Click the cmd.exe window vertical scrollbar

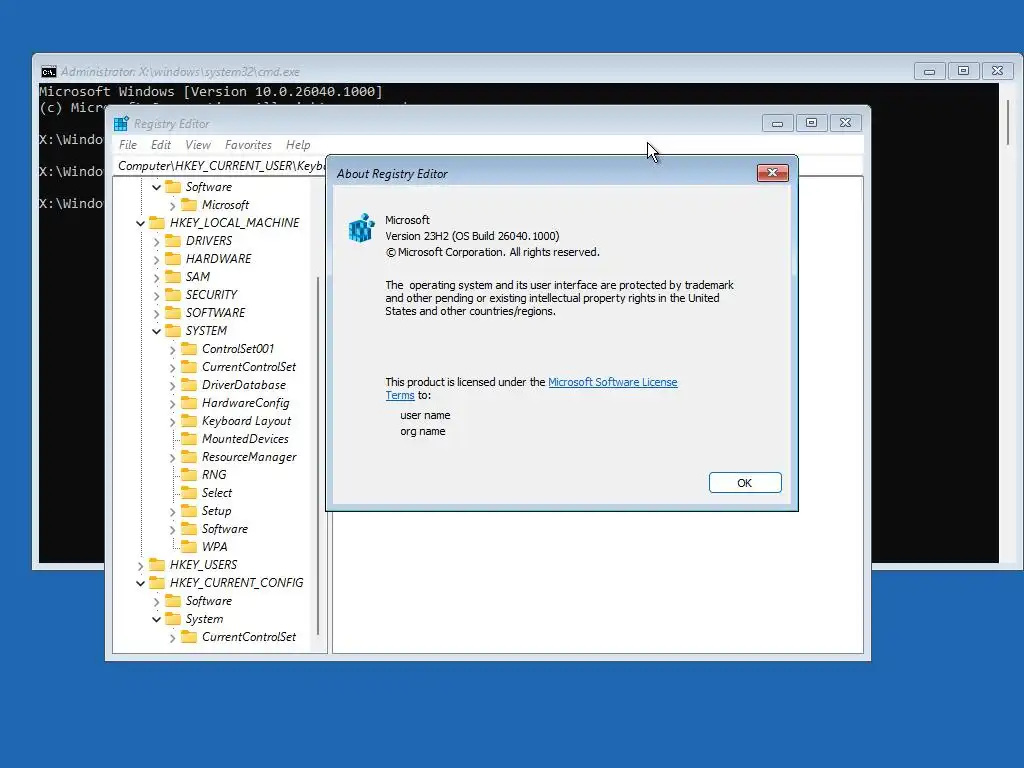pos(1008,122)
